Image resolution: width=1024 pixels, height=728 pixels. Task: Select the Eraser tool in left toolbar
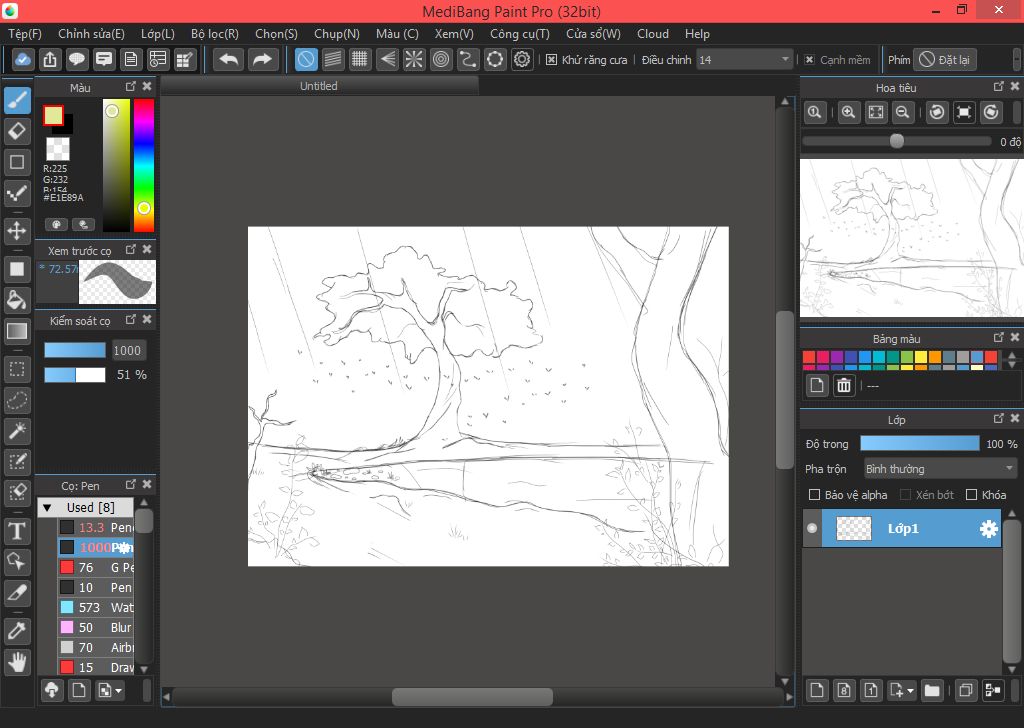pos(17,131)
